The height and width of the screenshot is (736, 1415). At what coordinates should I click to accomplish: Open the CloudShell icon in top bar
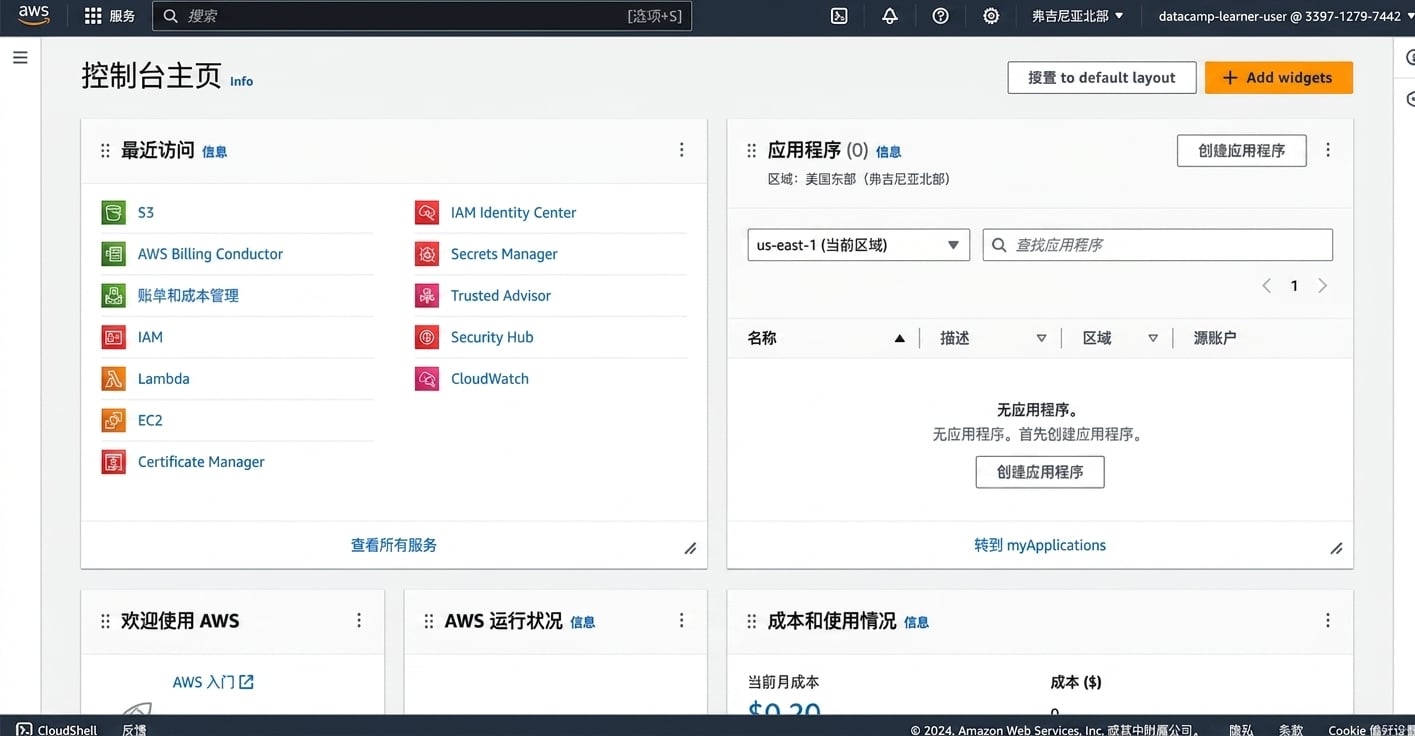click(840, 16)
